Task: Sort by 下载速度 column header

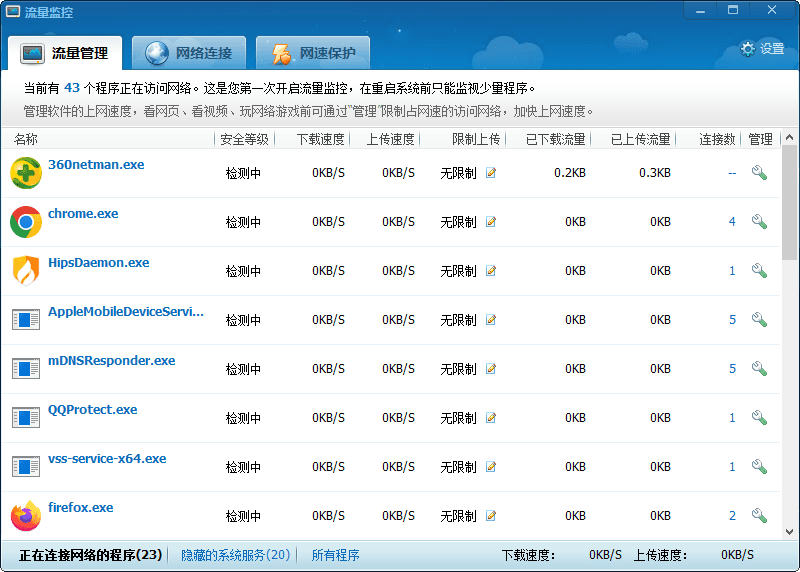Action: tap(320, 139)
